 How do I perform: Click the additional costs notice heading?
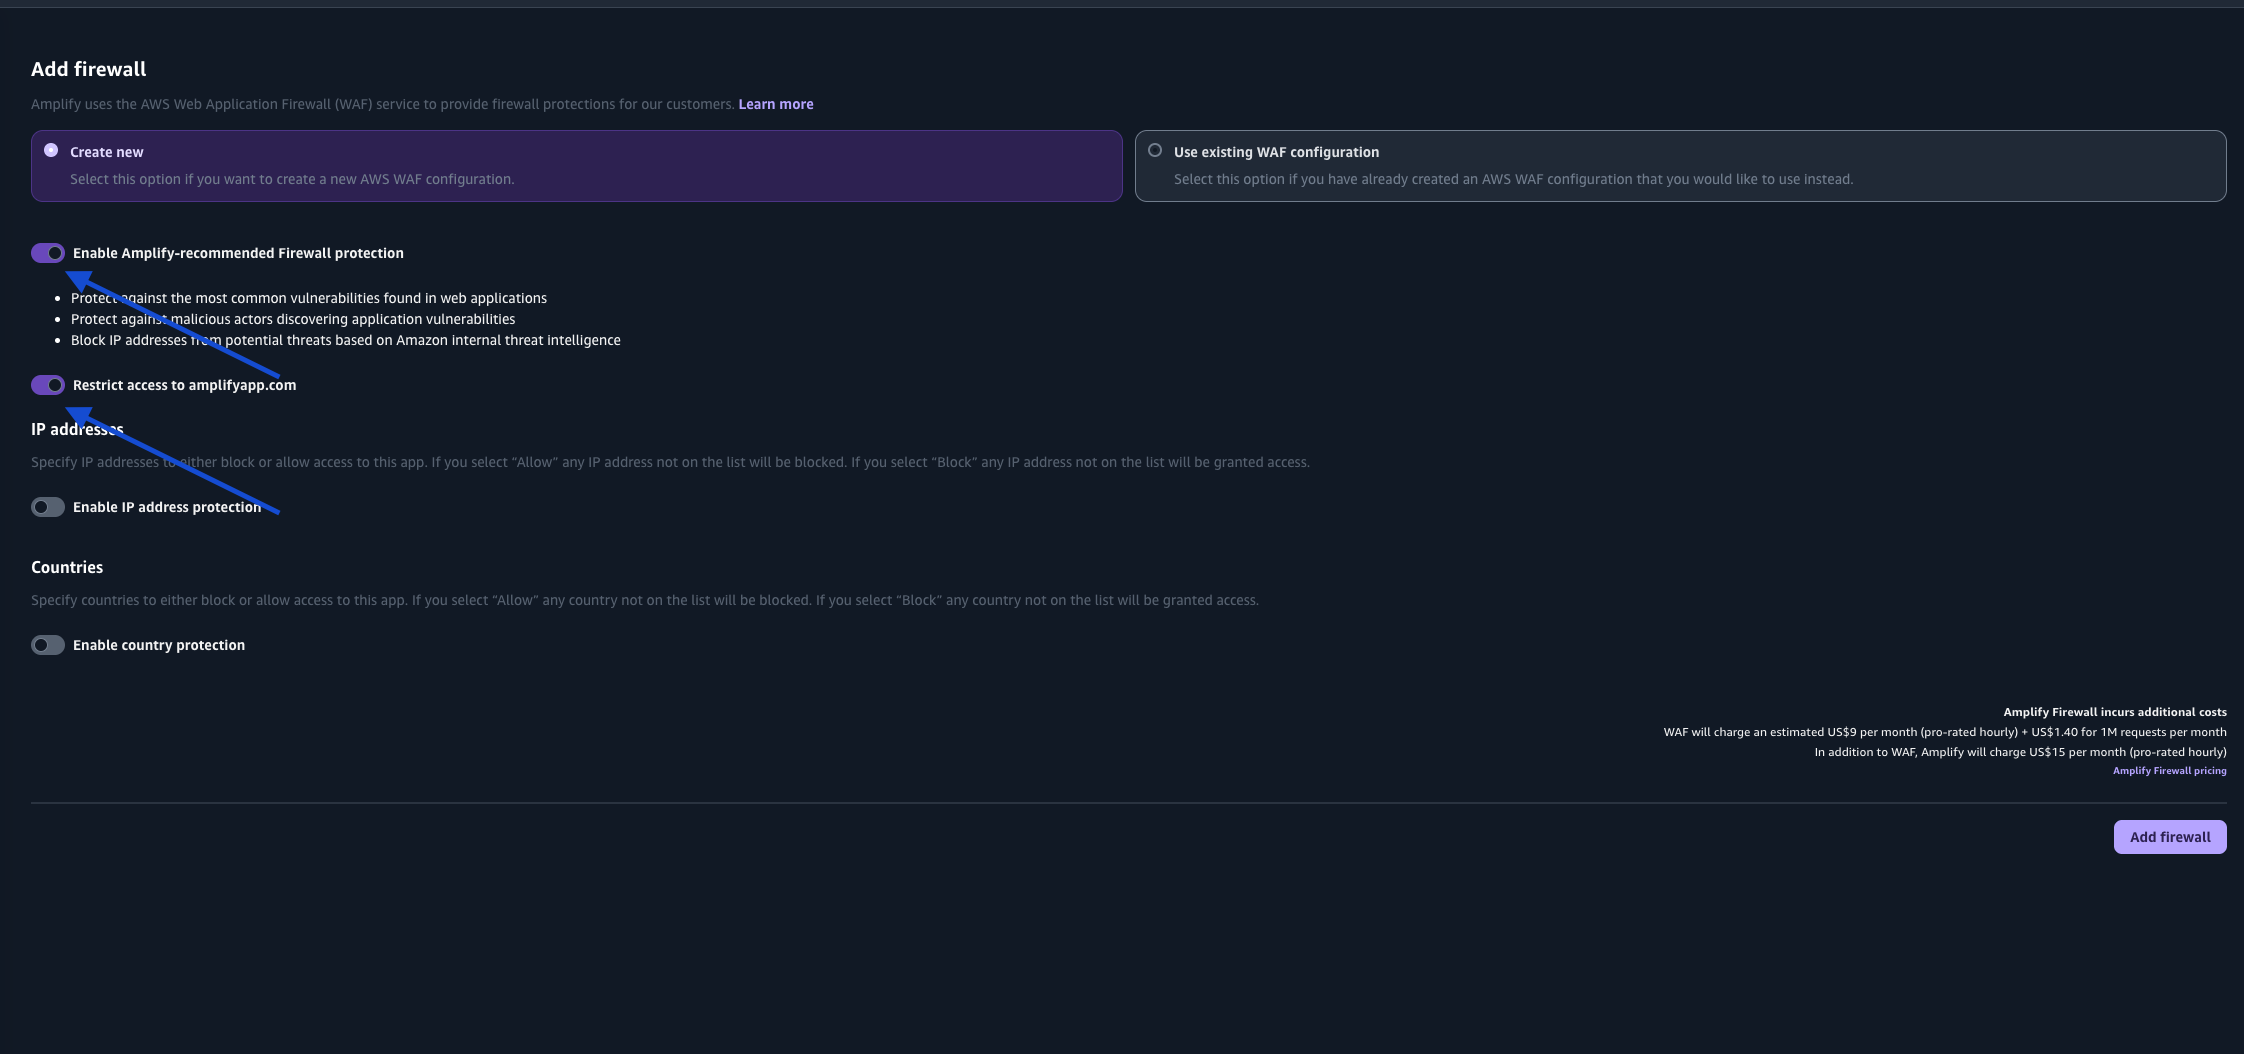click(x=2114, y=712)
